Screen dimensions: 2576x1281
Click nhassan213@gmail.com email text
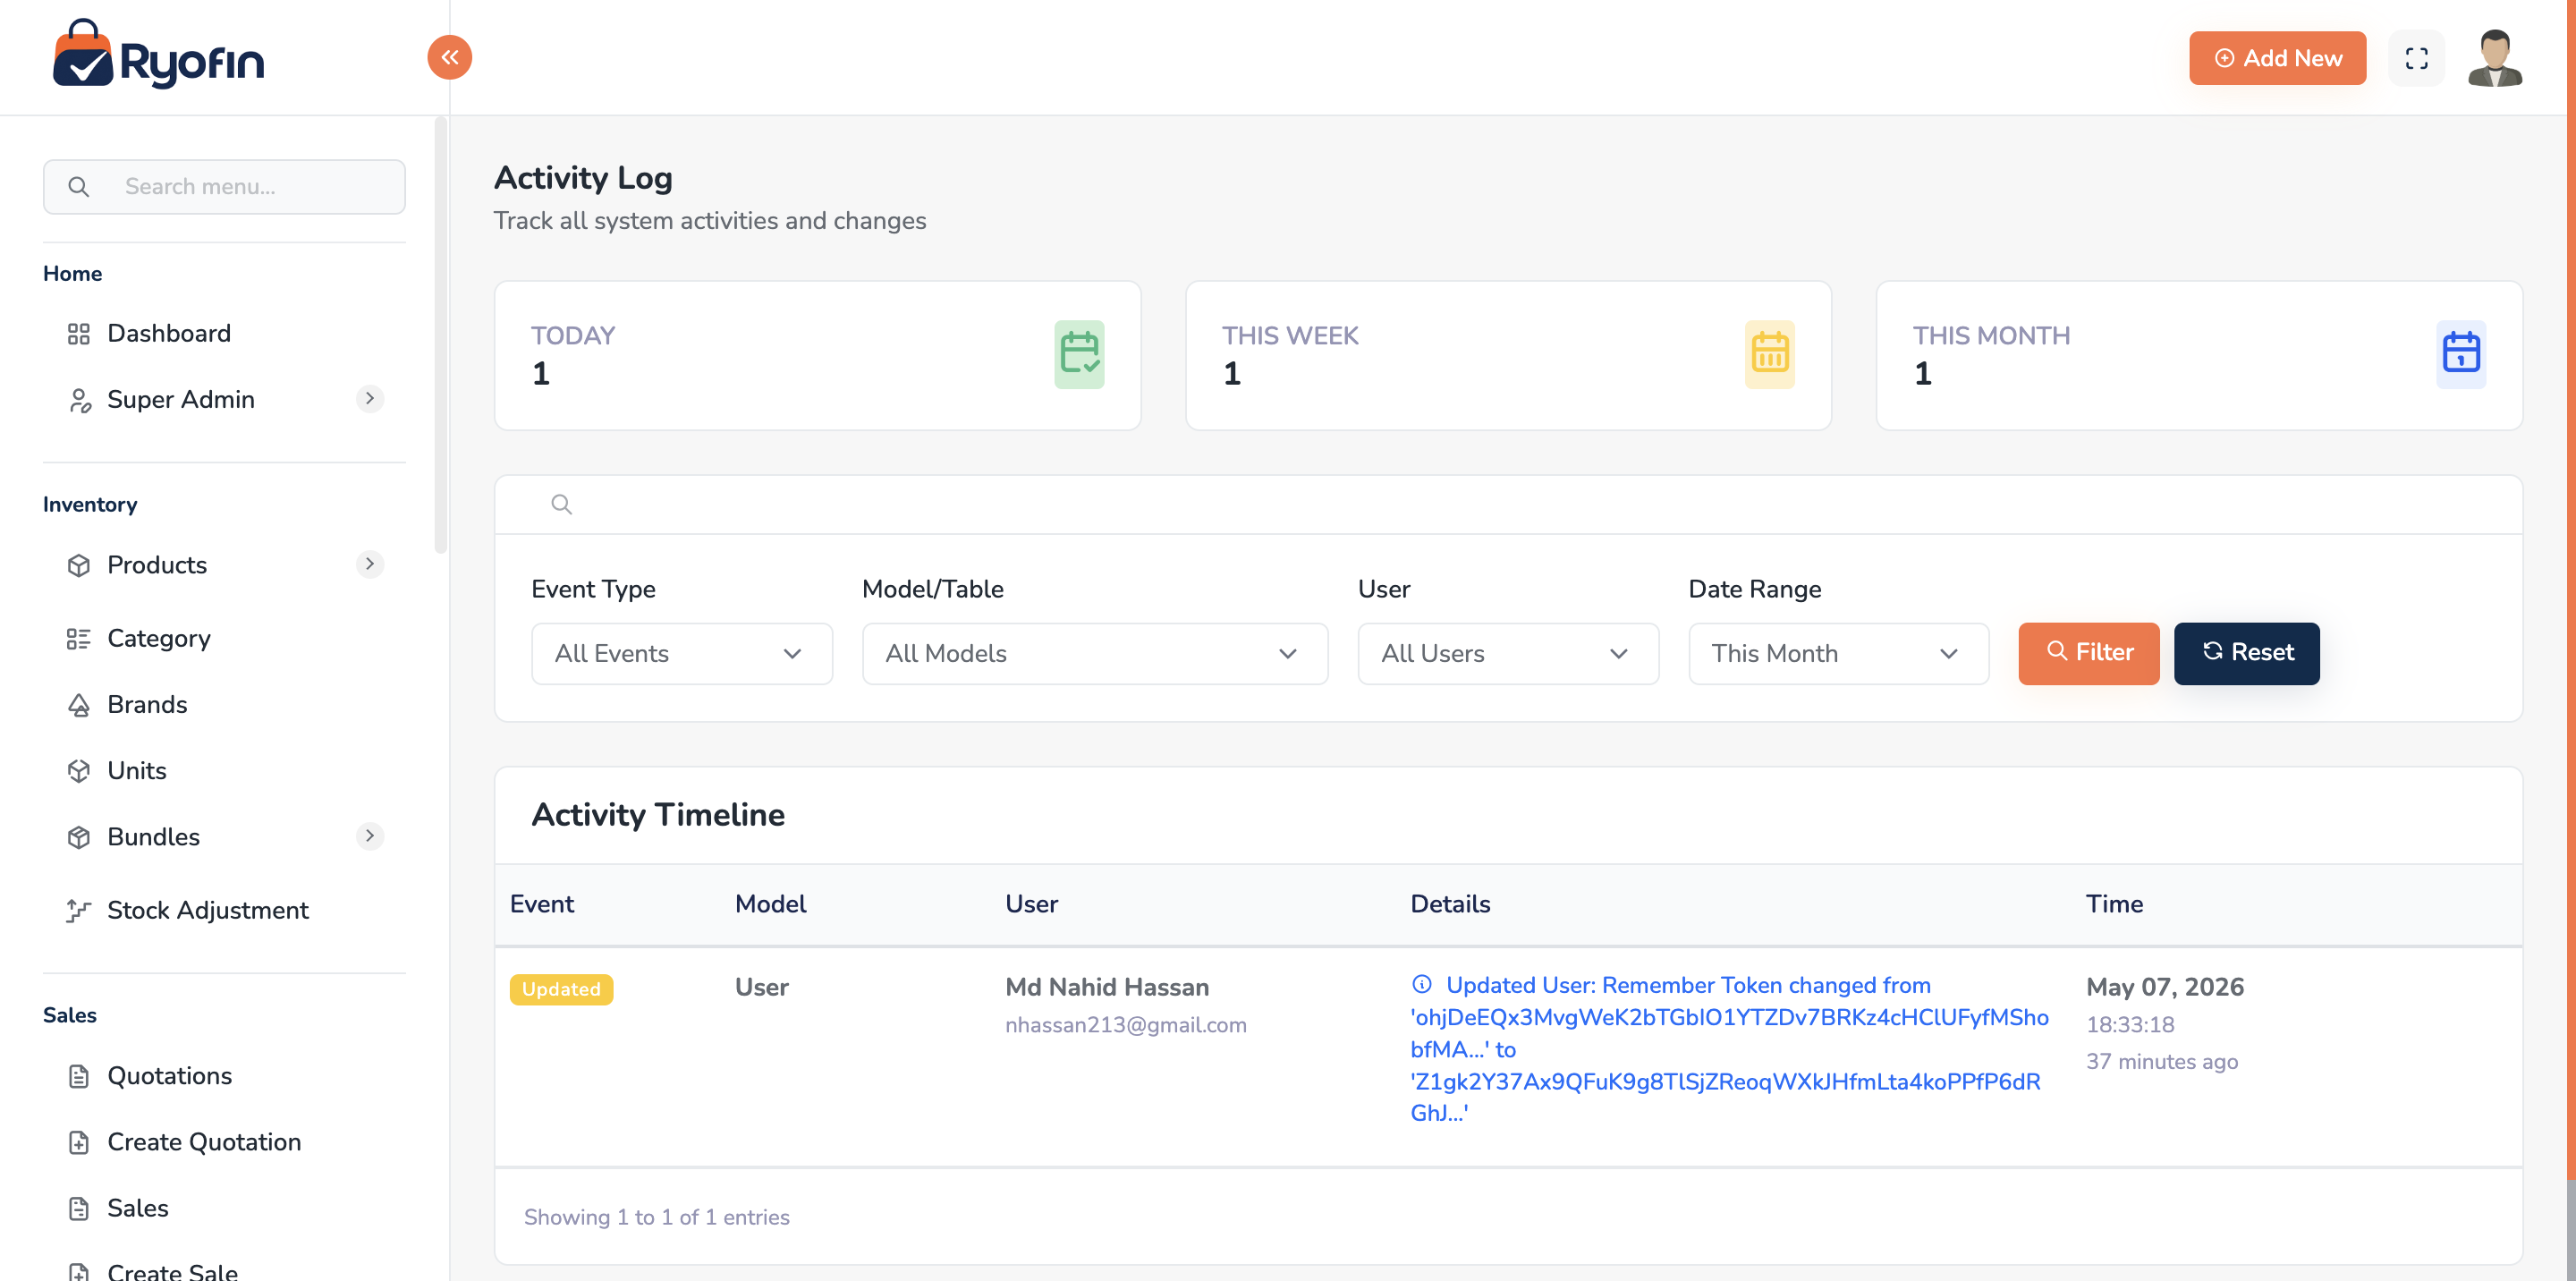(x=1125, y=1025)
